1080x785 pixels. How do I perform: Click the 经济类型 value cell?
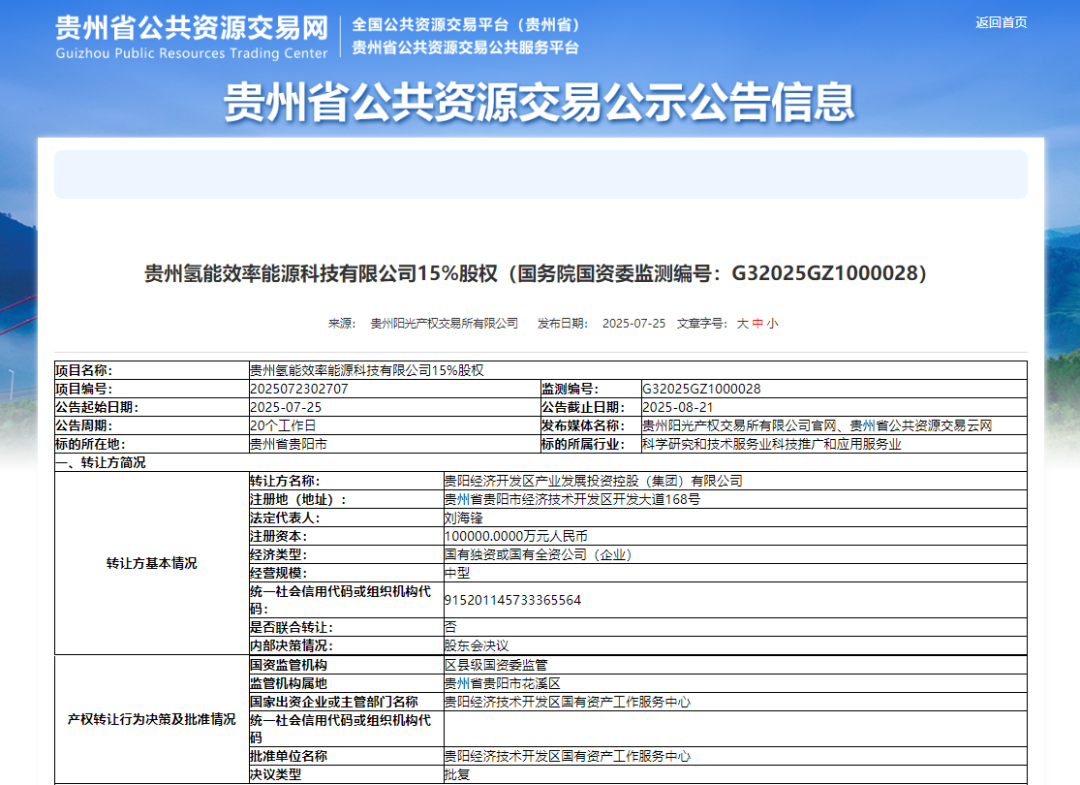pyautogui.click(x=735, y=555)
